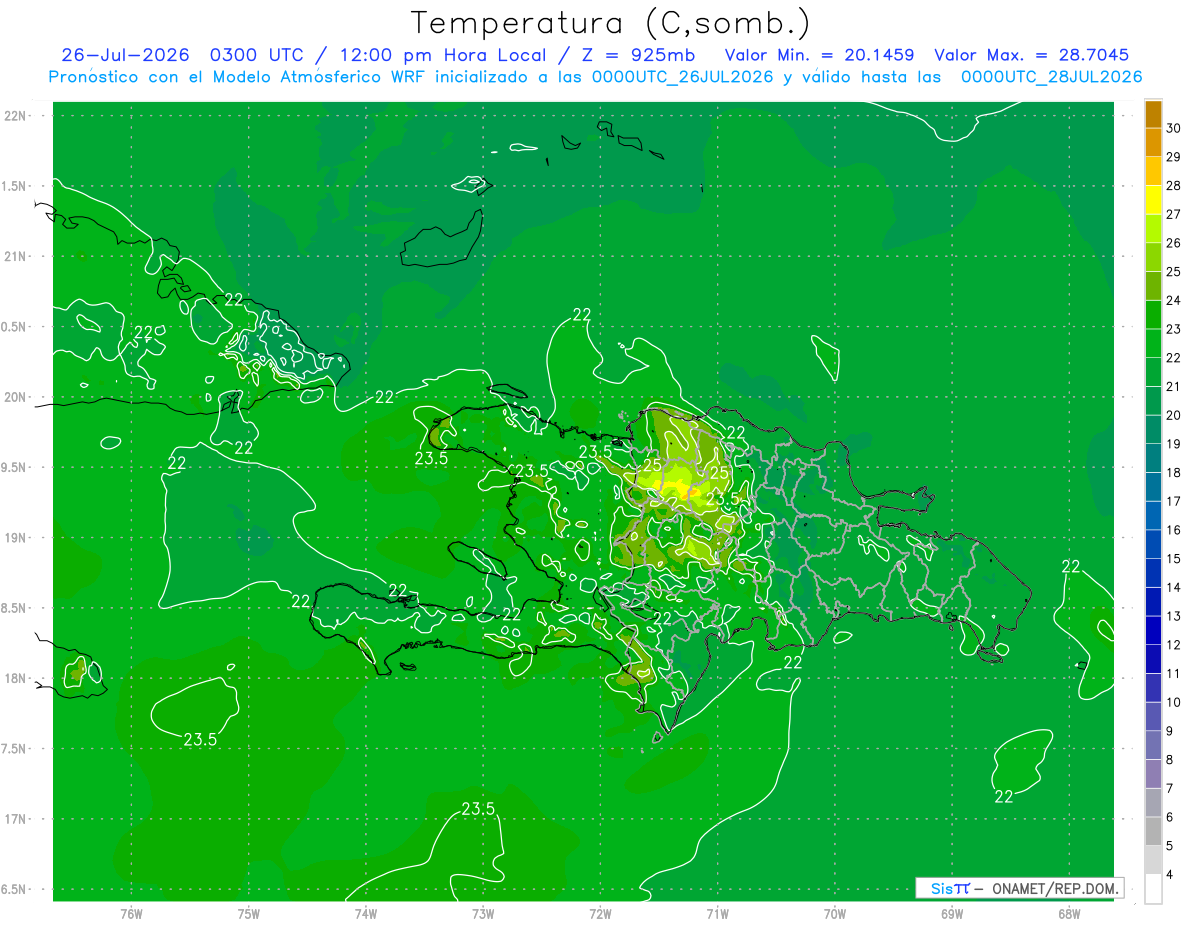Click the '15' color bar label
Image resolution: width=1200 pixels, height=927 pixels.
click(1174, 559)
